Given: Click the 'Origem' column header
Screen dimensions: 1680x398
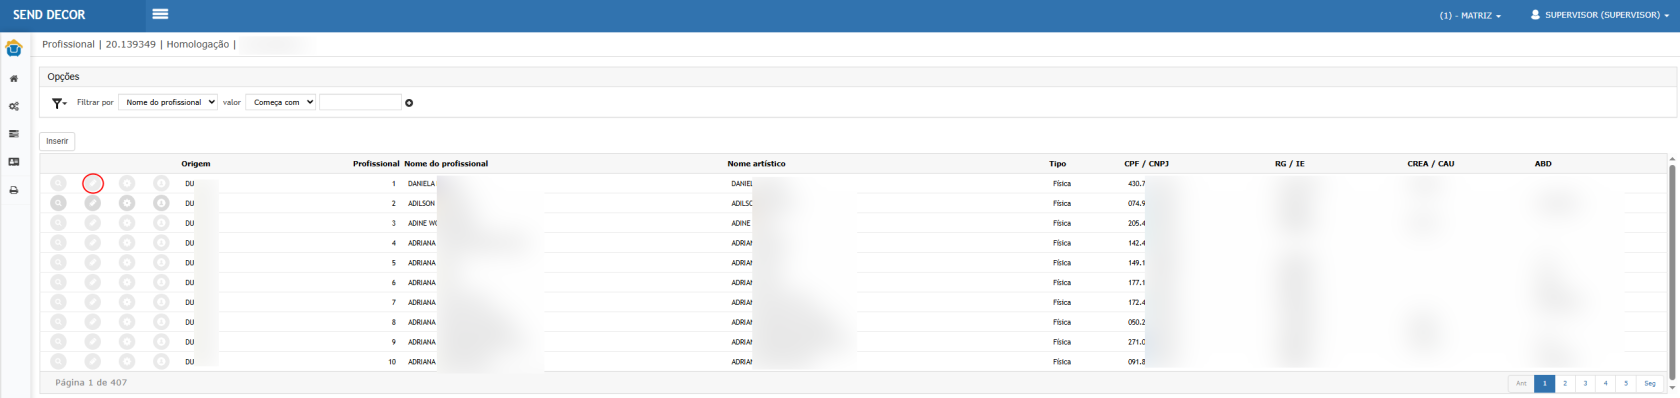Looking at the screenshot, I should coord(196,164).
